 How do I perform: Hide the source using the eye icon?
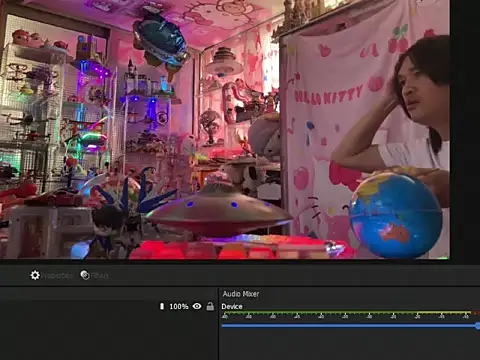tap(197, 306)
